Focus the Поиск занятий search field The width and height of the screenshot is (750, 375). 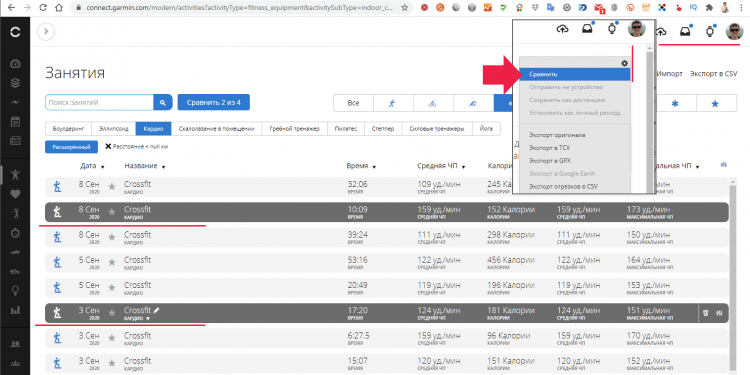(x=99, y=102)
